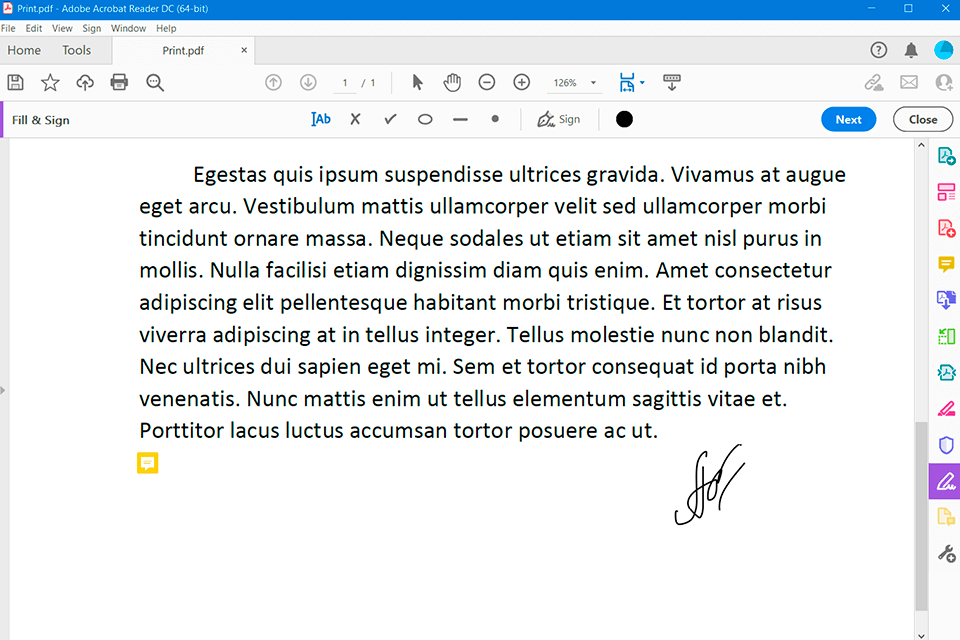
Task: Print the document with the printer icon
Action: pyautogui.click(x=119, y=83)
